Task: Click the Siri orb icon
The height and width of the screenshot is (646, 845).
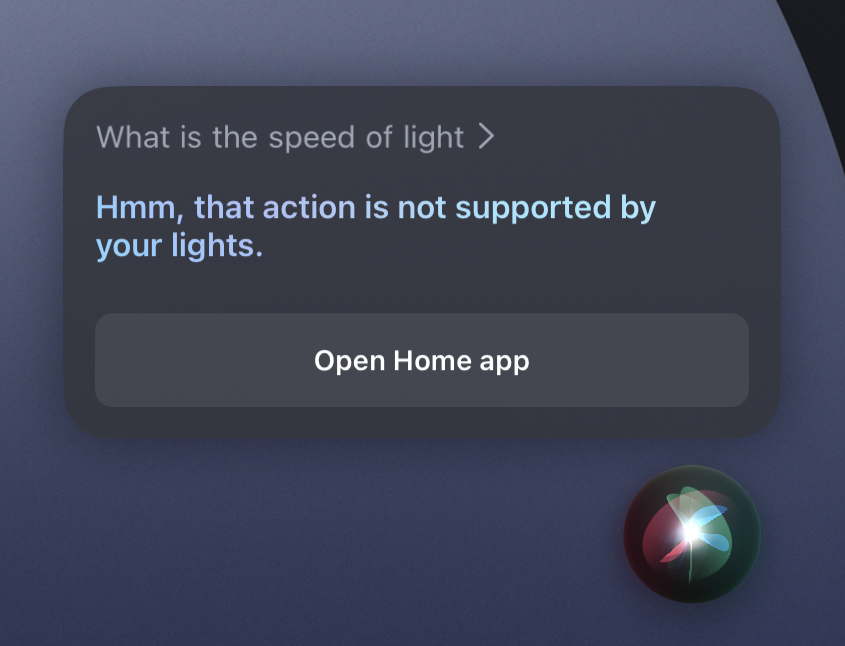Action: (691, 533)
